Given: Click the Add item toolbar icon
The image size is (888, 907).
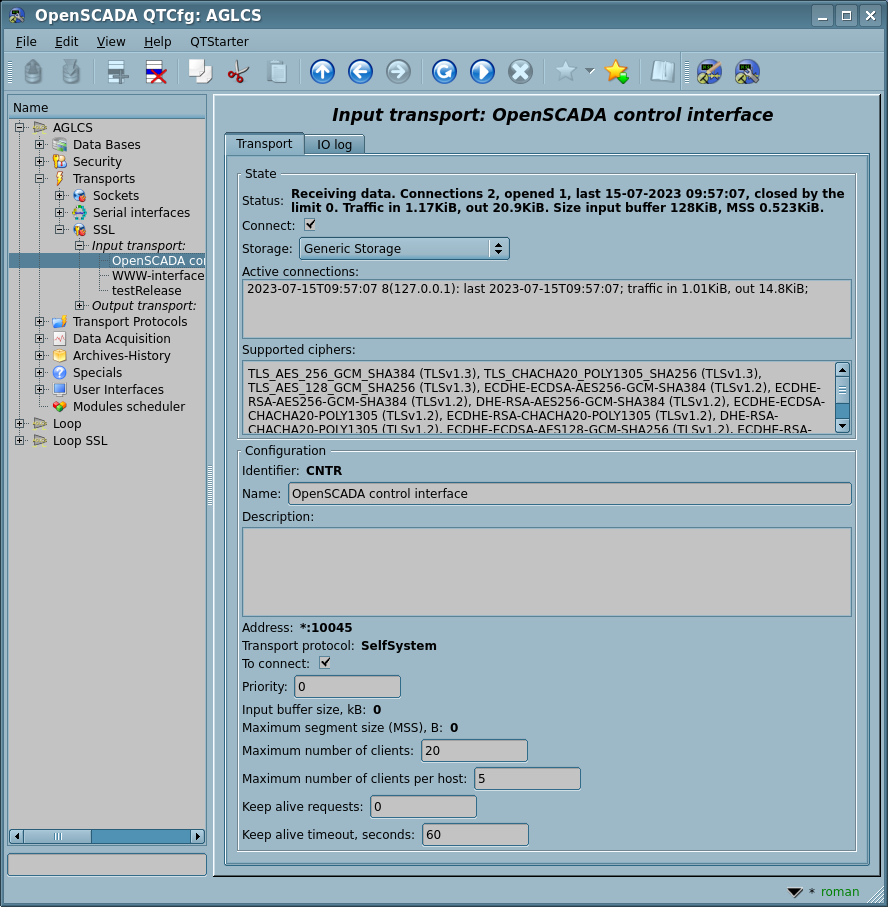Looking at the screenshot, I should [118, 72].
